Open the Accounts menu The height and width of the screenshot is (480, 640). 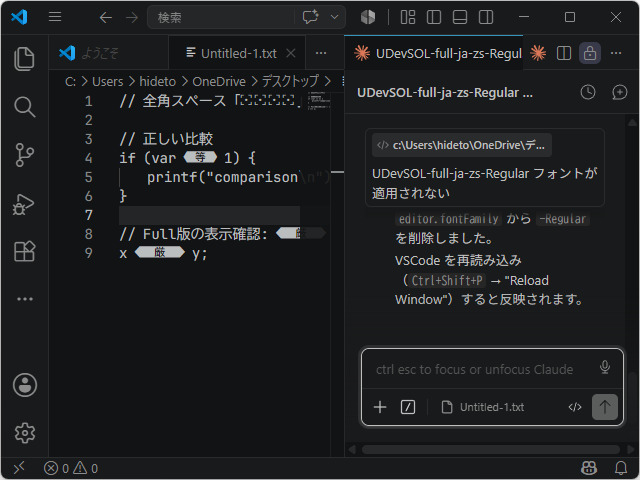point(25,384)
